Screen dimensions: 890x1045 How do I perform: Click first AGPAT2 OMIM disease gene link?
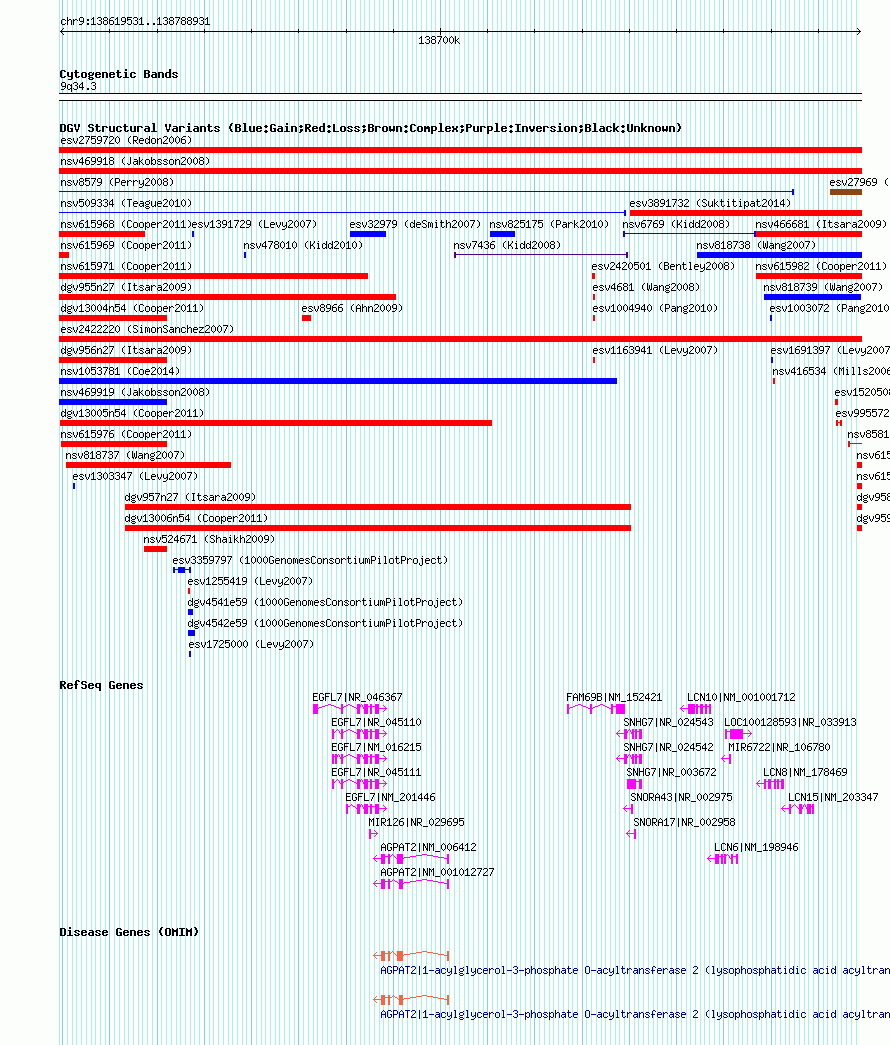click(x=635, y=970)
